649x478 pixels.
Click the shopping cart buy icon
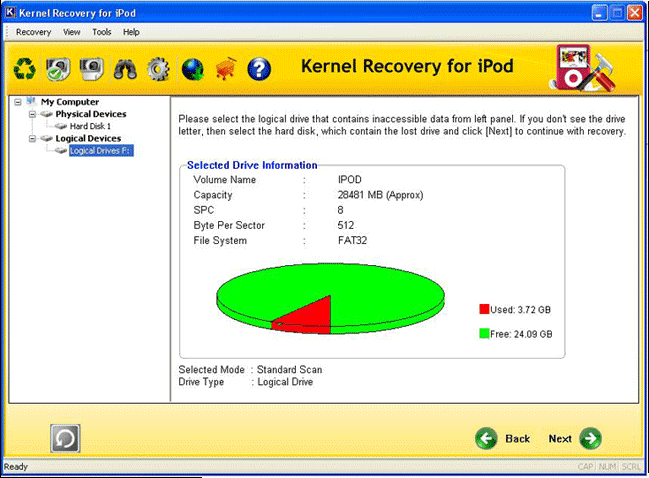coord(226,69)
